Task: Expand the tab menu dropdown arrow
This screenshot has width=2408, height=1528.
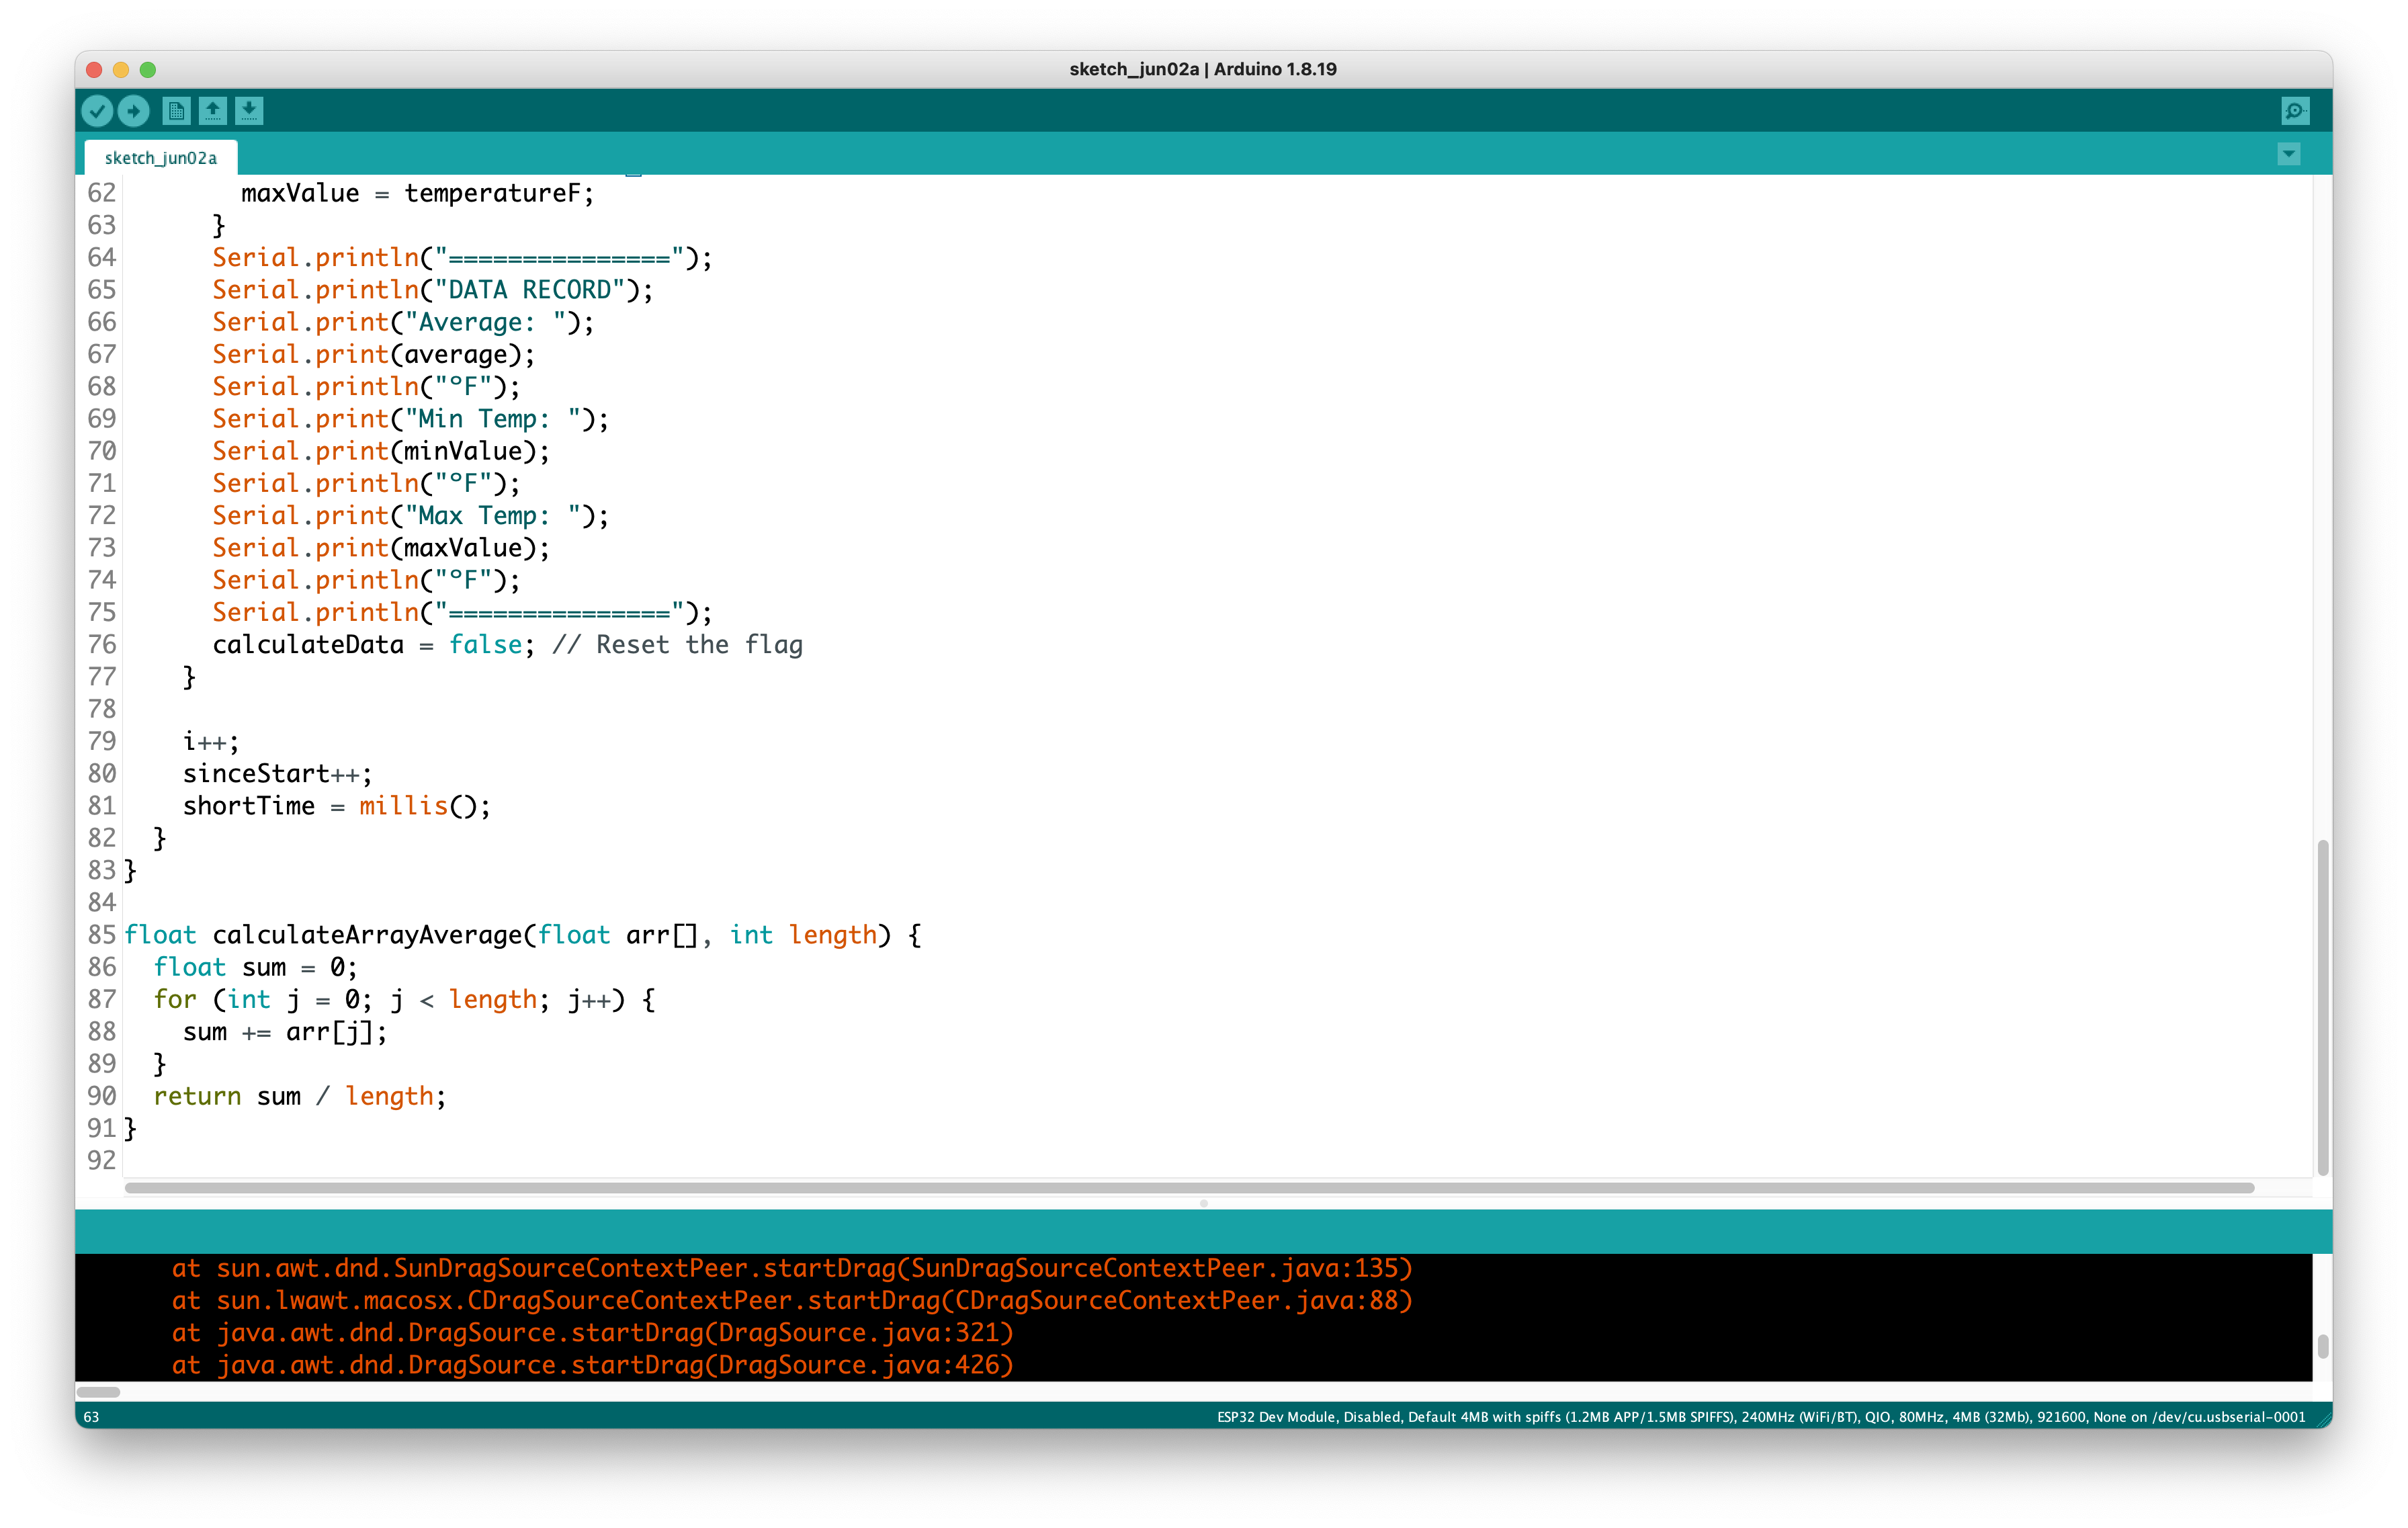Action: 2288,154
